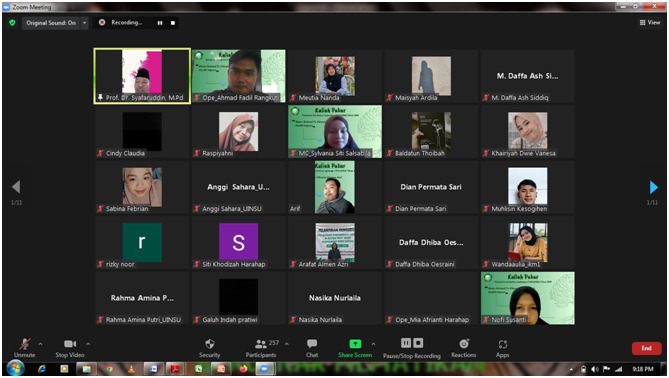Image resolution: width=669 pixels, height=378 pixels.
Task: Click the volume speaker tray icon
Action: point(595,369)
